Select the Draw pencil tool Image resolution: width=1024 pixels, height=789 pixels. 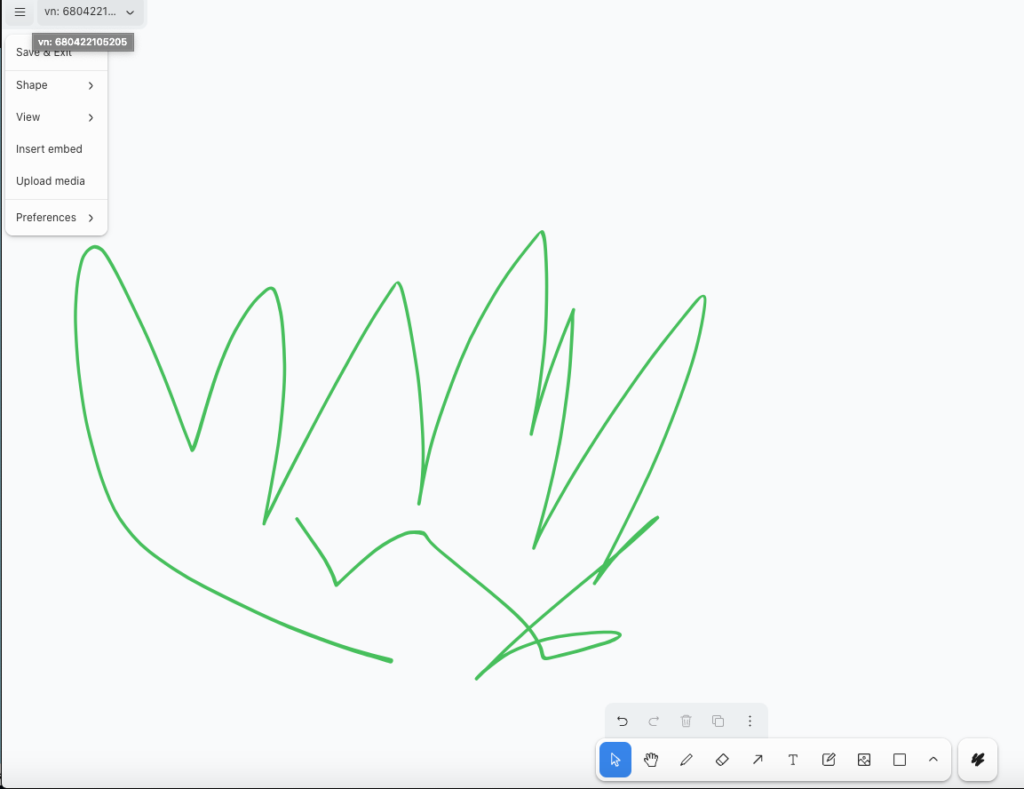[686, 760]
